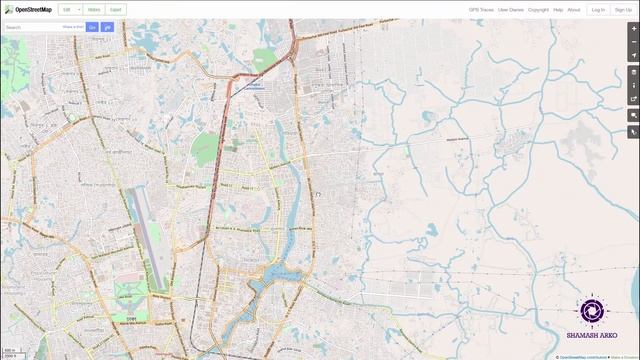Open the map Layers panel icon
Image resolution: width=640 pixels, height=360 pixels.
tap(633, 72)
